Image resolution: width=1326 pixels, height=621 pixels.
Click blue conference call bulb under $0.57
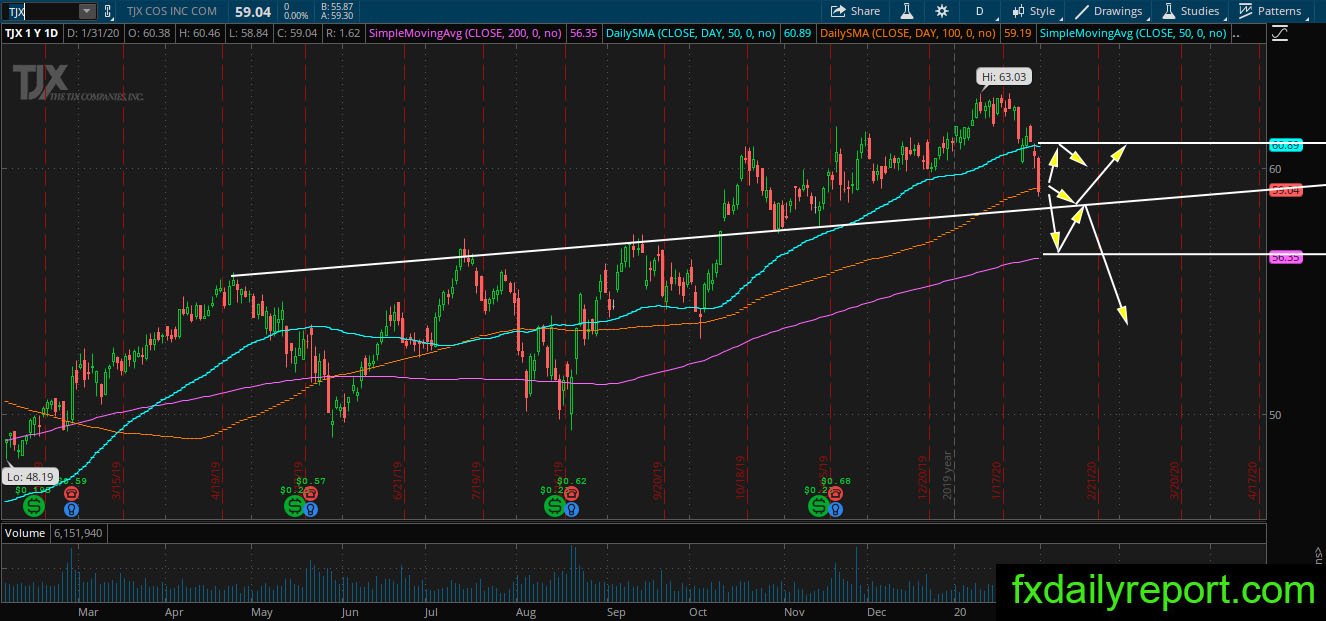pyautogui.click(x=310, y=510)
